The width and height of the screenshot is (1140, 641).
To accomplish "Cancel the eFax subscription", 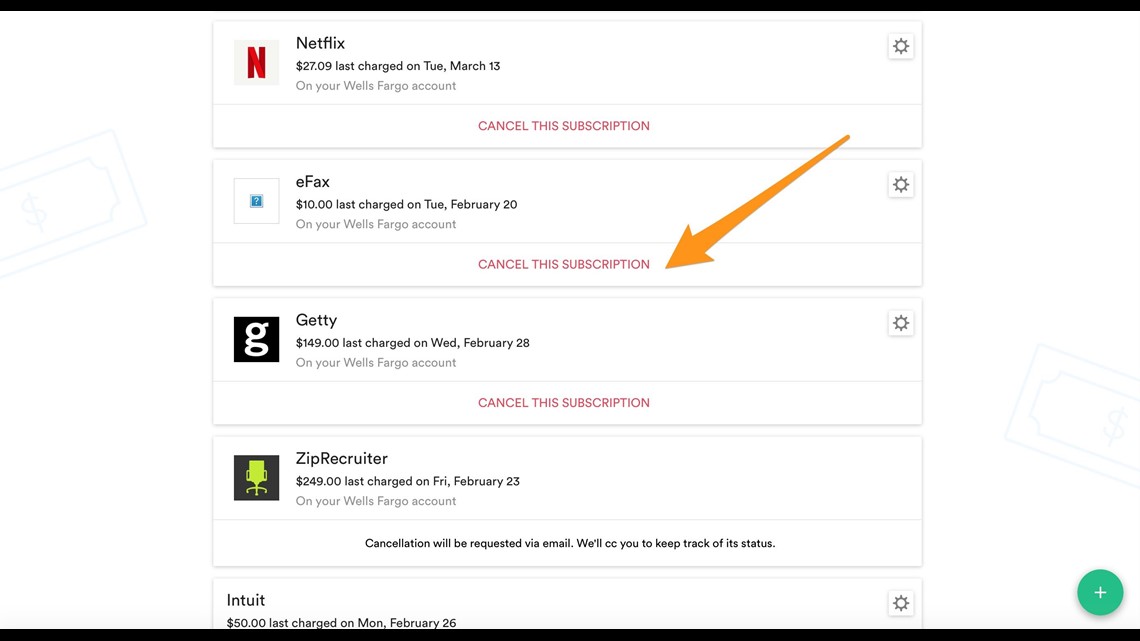I will 563,265.
